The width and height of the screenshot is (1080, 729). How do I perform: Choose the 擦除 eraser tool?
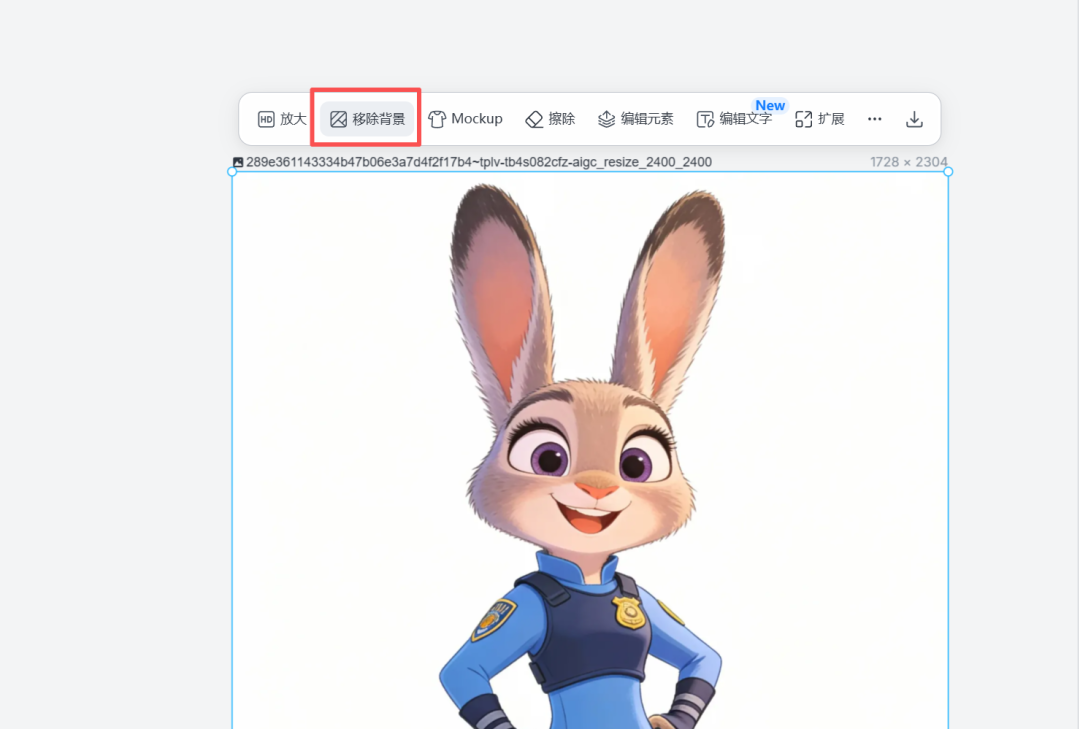click(x=550, y=119)
